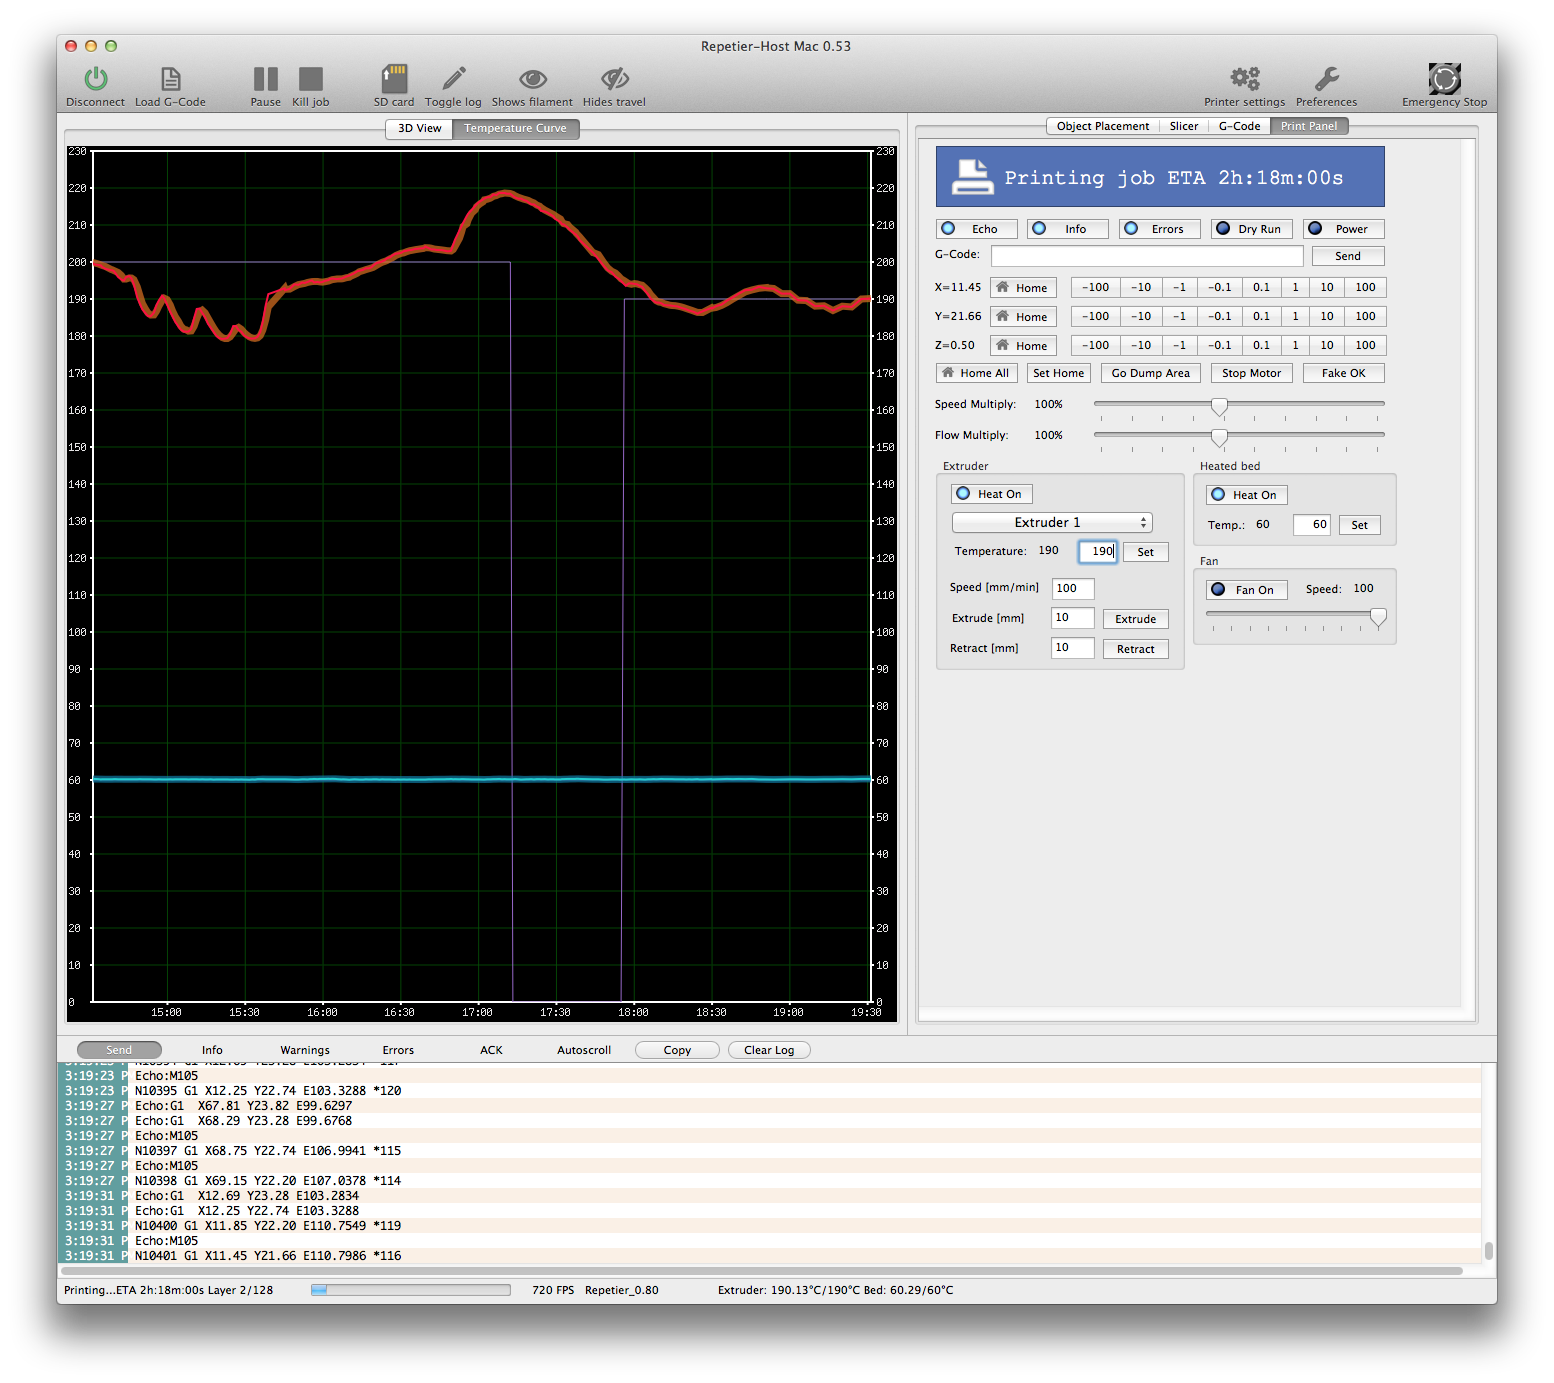
Task: Switch to the 3D View tab
Action: pyautogui.click(x=419, y=128)
